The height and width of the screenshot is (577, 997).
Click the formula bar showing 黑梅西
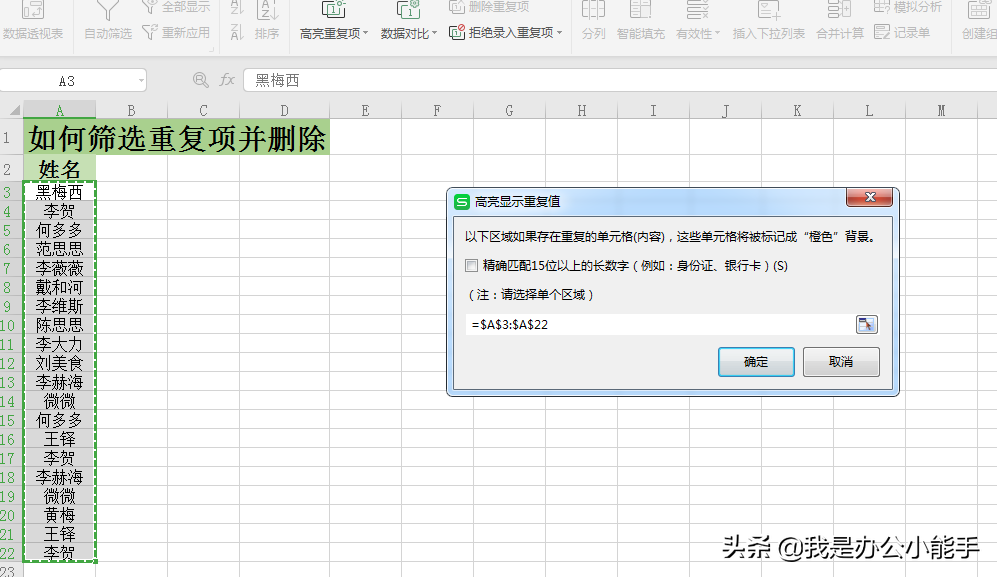620,80
